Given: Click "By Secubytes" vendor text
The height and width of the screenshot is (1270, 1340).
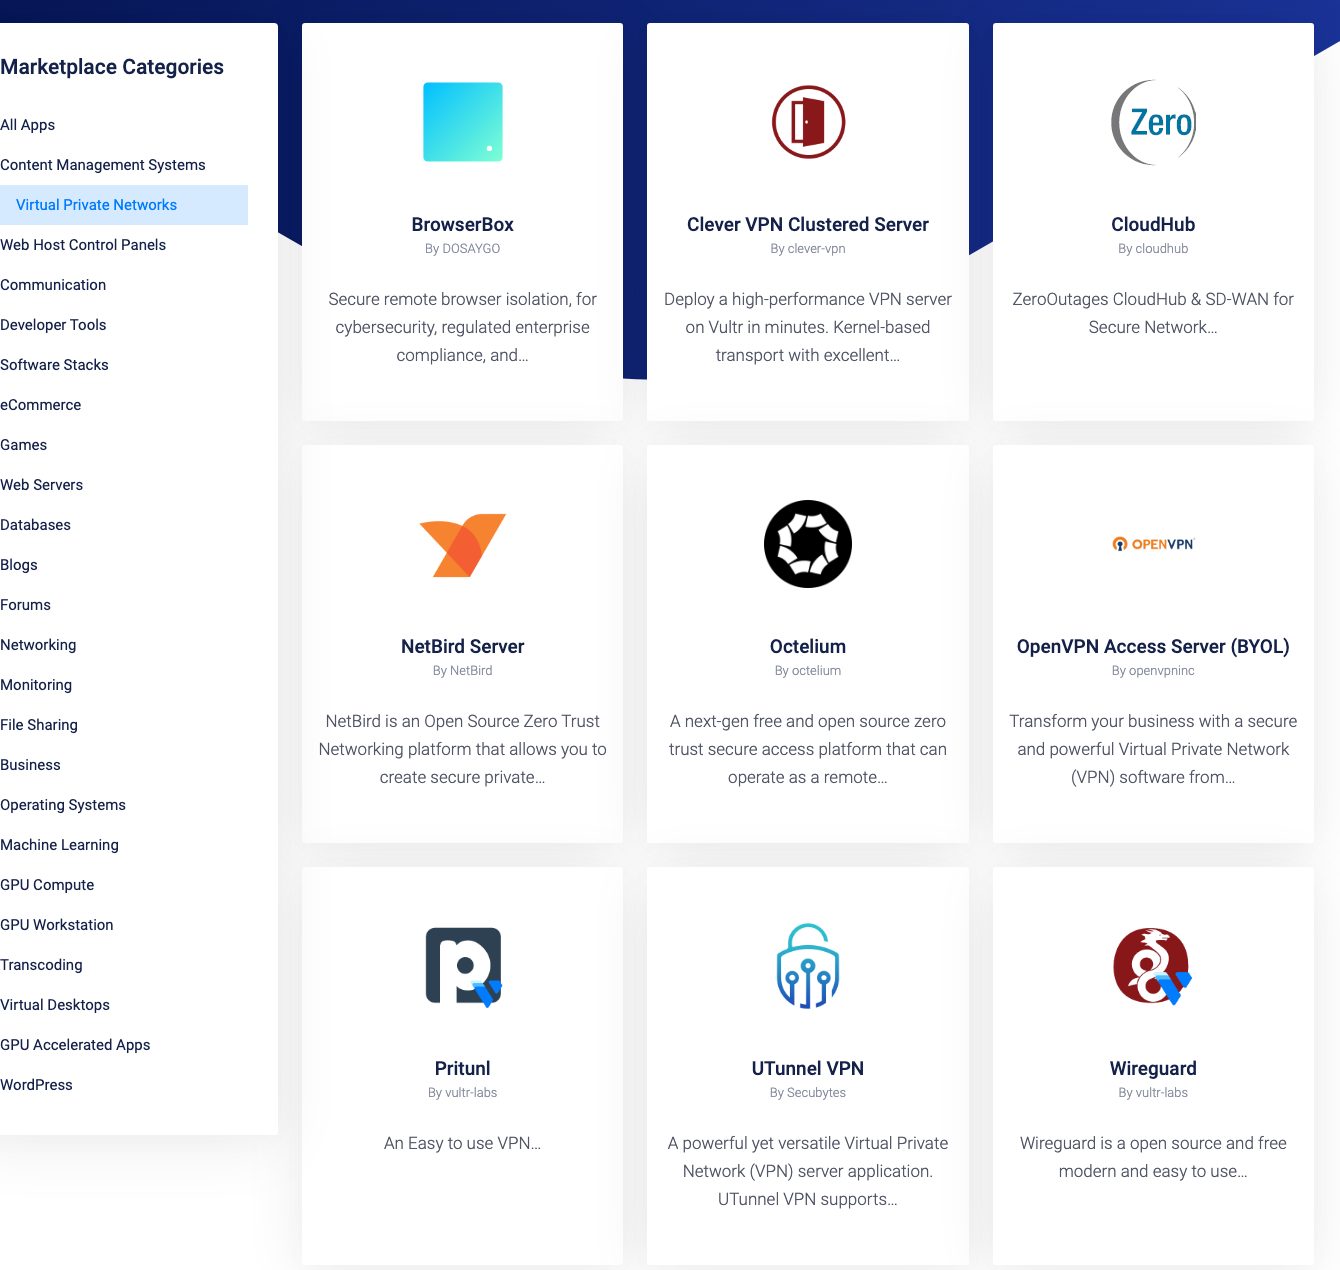Looking at the screenshot, I should 808,1093.
